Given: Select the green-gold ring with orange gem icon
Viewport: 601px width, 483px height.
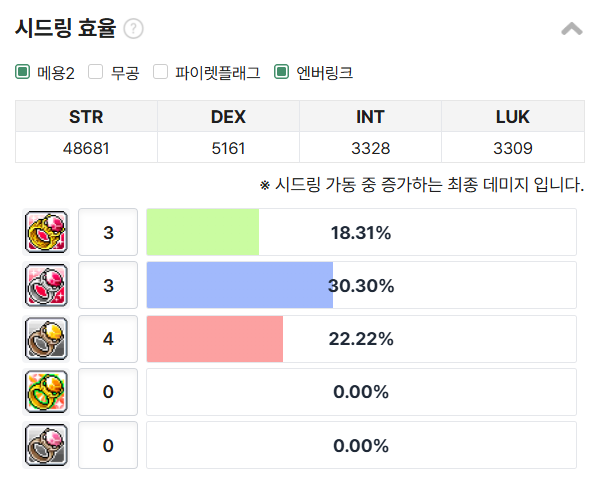Looking at the screenshot, I should click(x=46, y=392).
